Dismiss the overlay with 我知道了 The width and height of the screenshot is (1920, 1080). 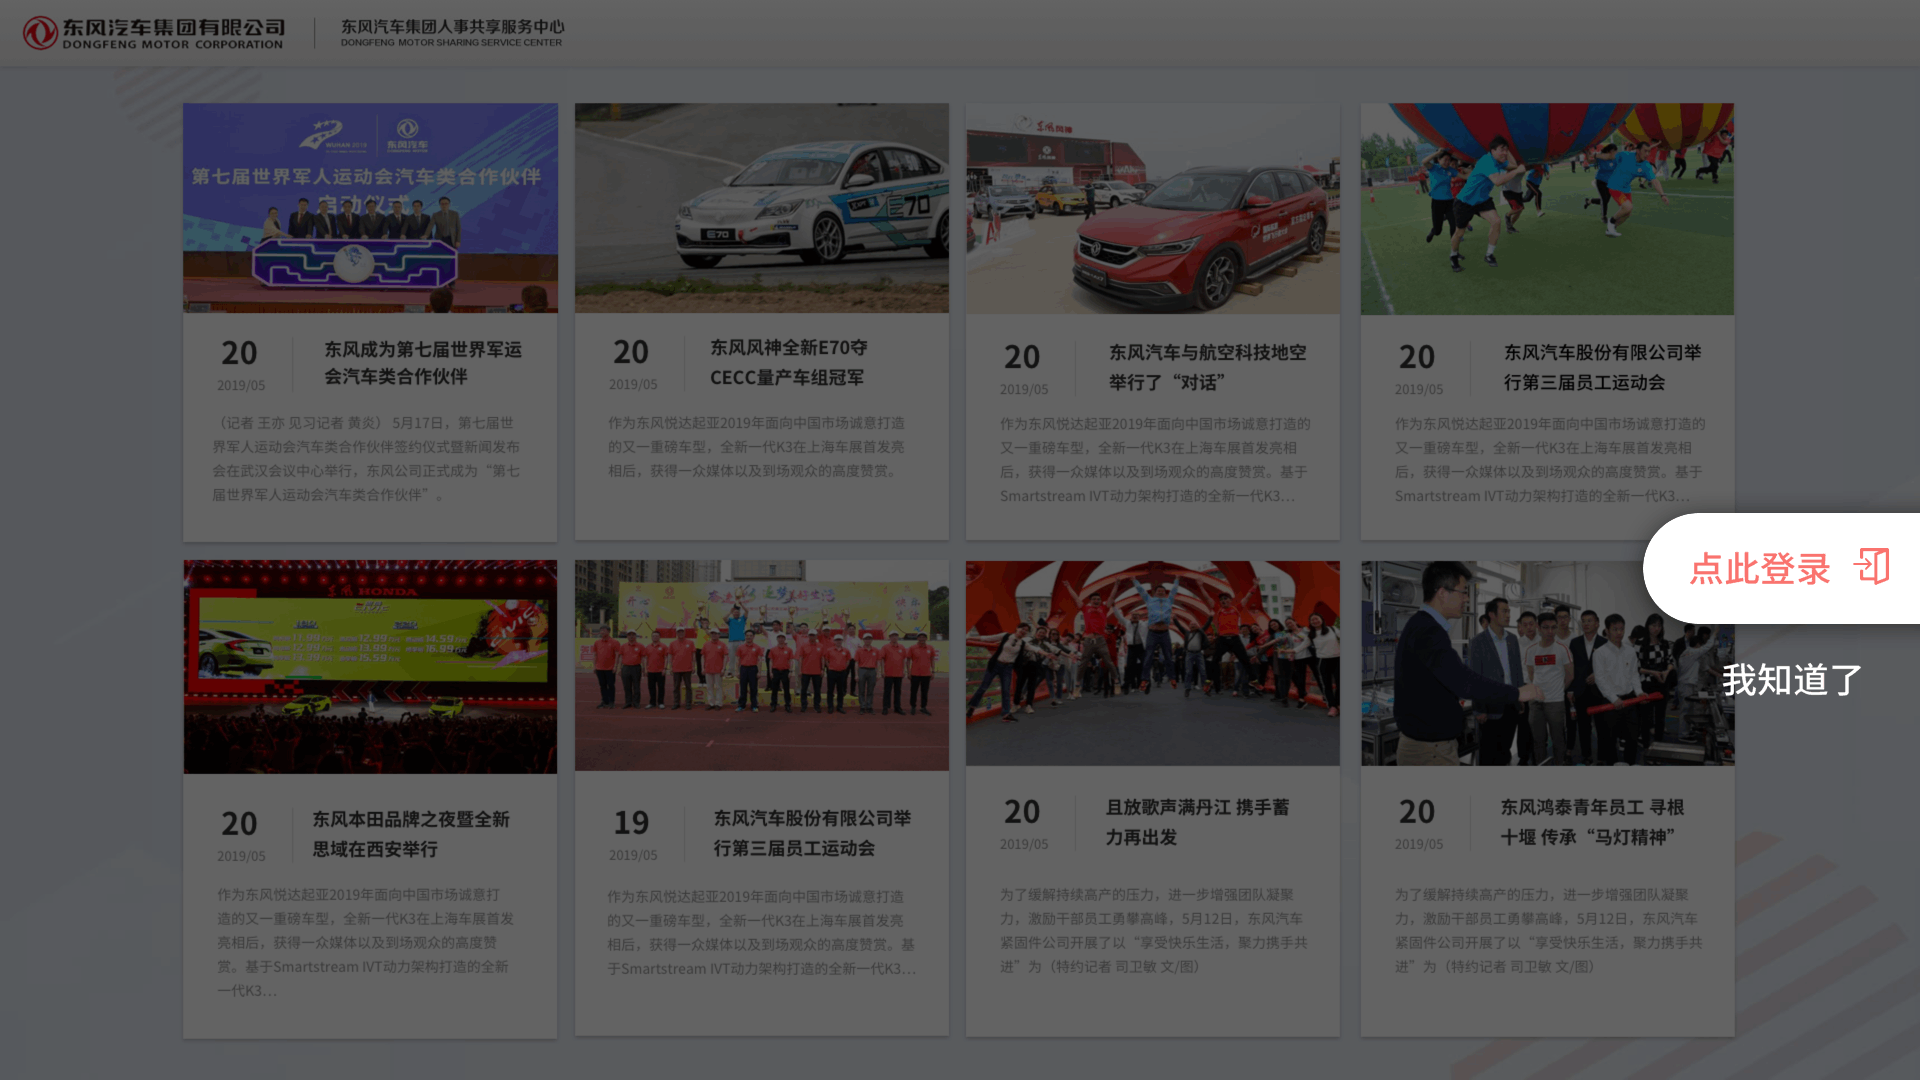1791,680
